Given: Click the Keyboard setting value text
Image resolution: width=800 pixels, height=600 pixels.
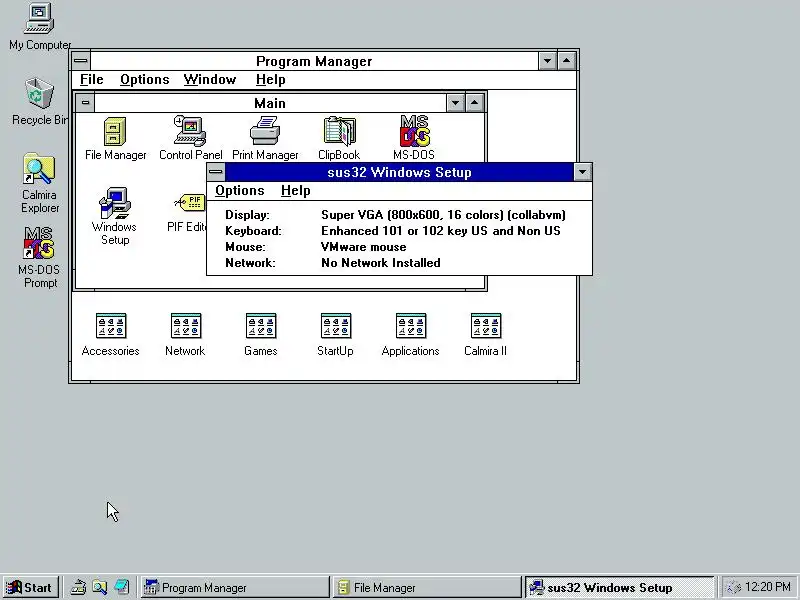Looking at the screenshot, I should pos(441,231).
